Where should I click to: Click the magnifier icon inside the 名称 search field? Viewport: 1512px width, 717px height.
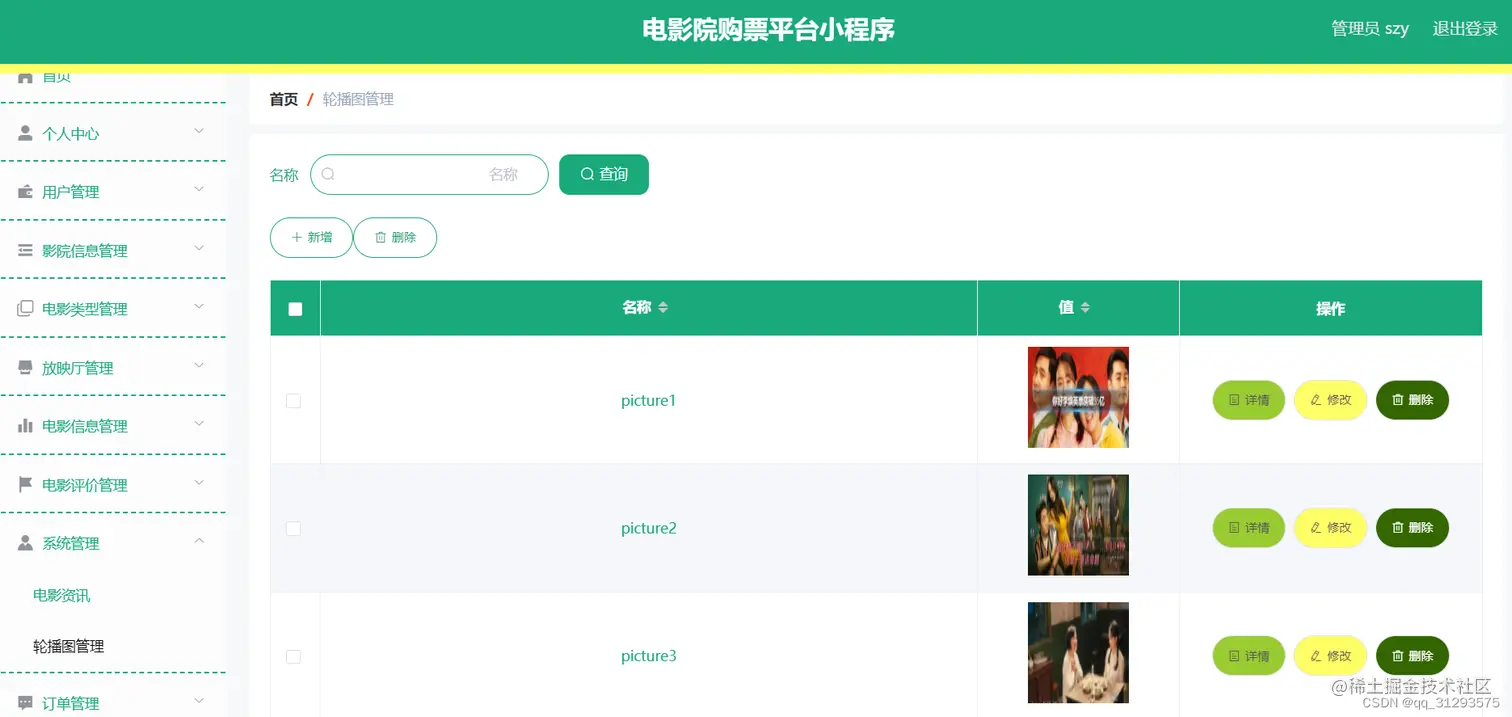[x=328, y=174]
